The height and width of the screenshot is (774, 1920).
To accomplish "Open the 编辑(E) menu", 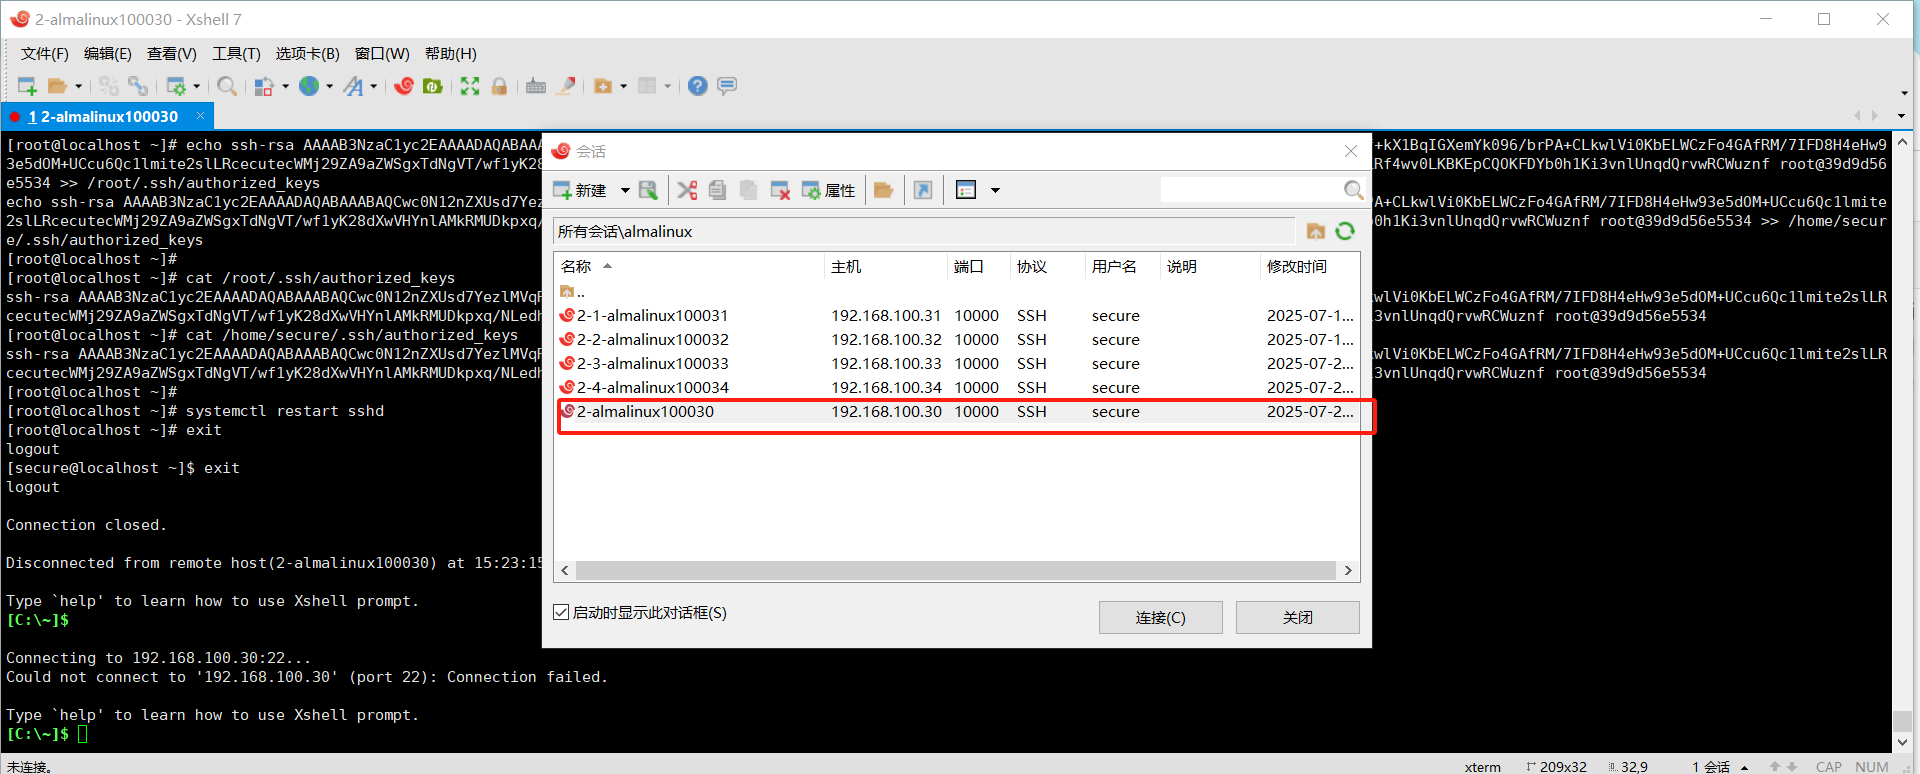I will click(108, 53).
